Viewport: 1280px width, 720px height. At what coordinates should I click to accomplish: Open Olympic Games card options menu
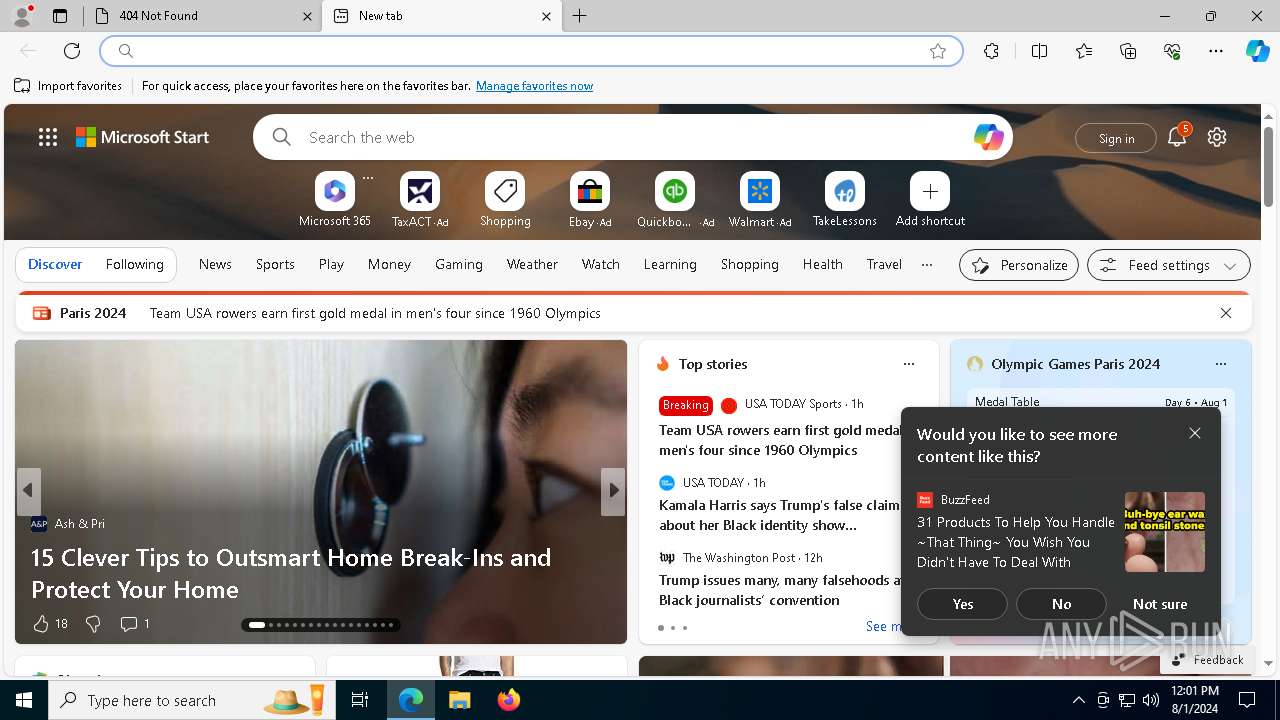coord(1220,364)
